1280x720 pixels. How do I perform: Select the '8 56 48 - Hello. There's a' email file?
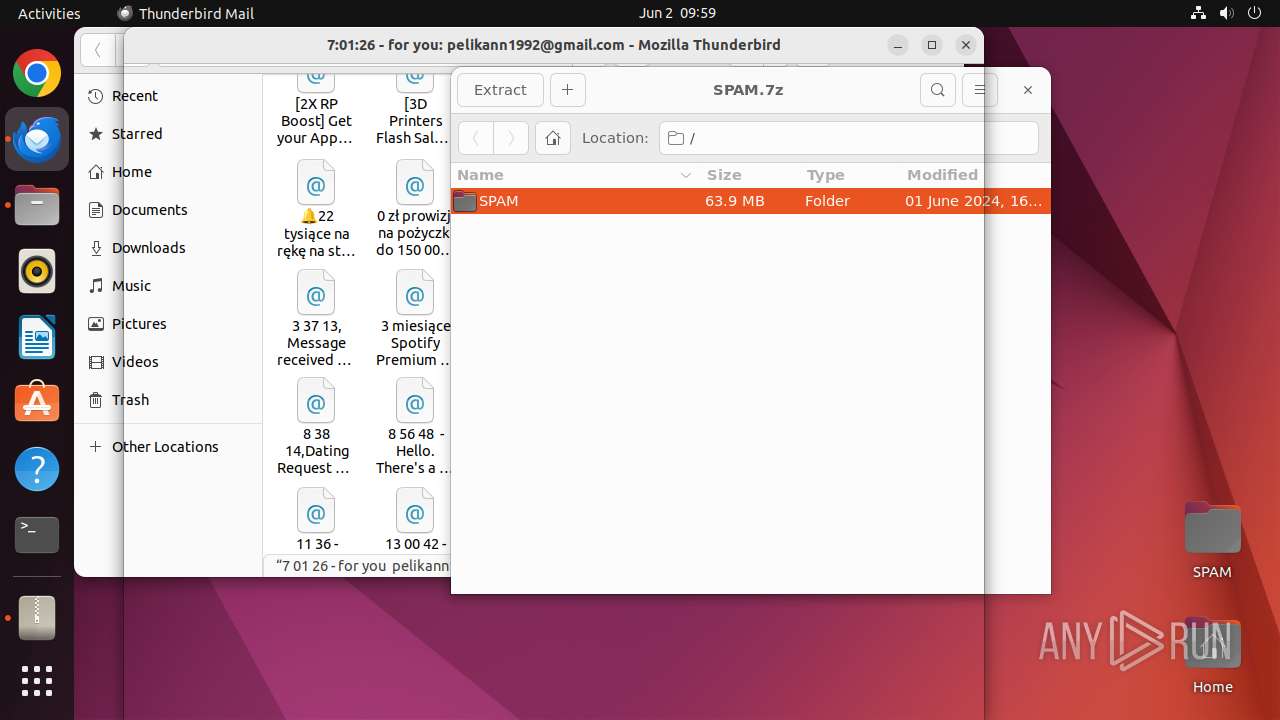[x=414, y=426]
